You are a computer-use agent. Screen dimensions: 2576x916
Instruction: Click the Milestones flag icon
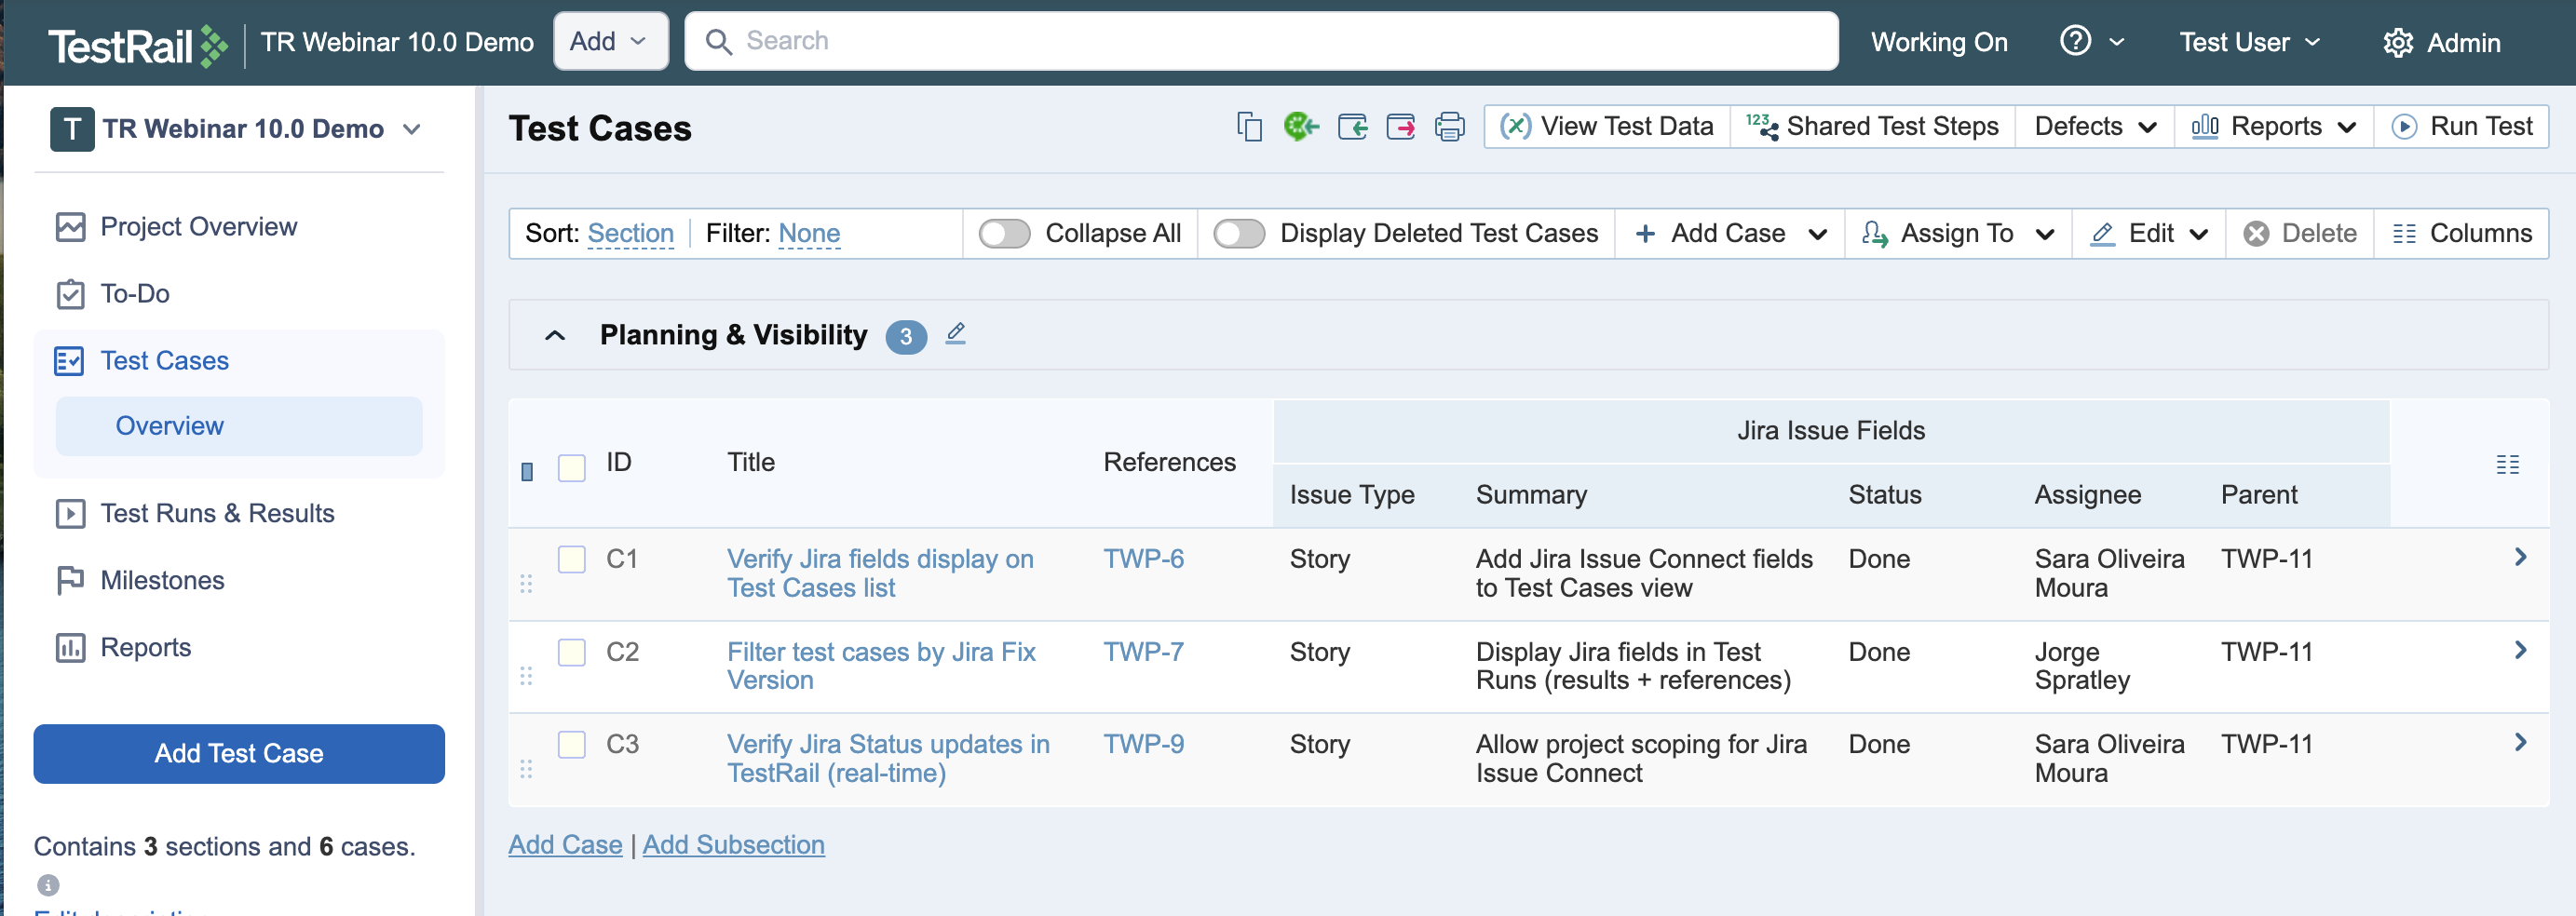tap(70, 580)
